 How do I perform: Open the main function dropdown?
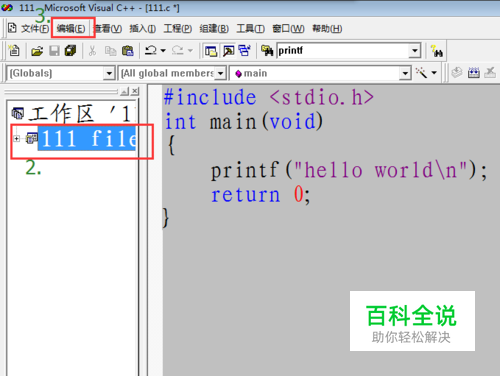[x=405, y=73]
